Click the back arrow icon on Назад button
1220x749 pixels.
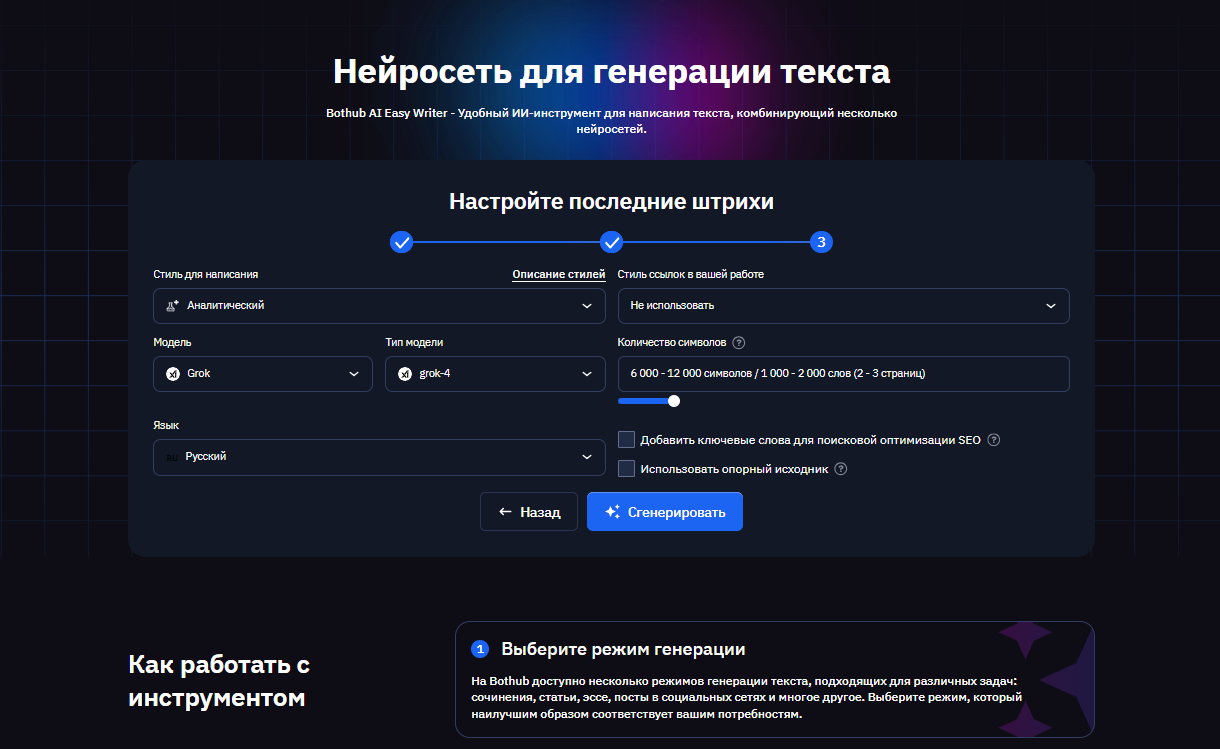(504, 511)
